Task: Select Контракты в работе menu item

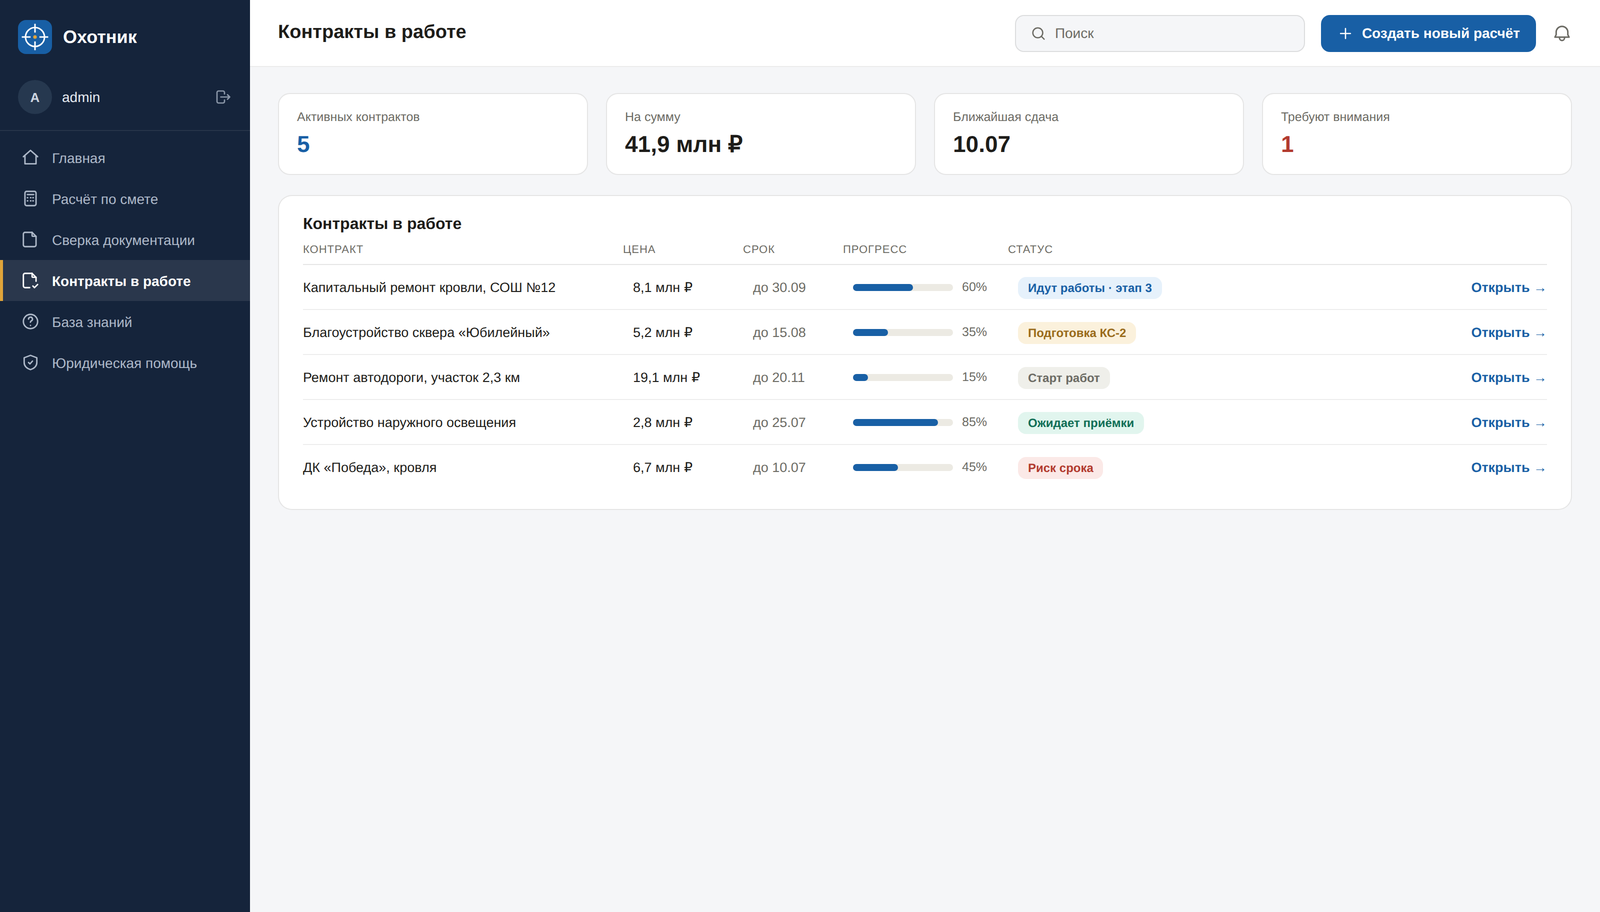Action: [x=125, y=281]
